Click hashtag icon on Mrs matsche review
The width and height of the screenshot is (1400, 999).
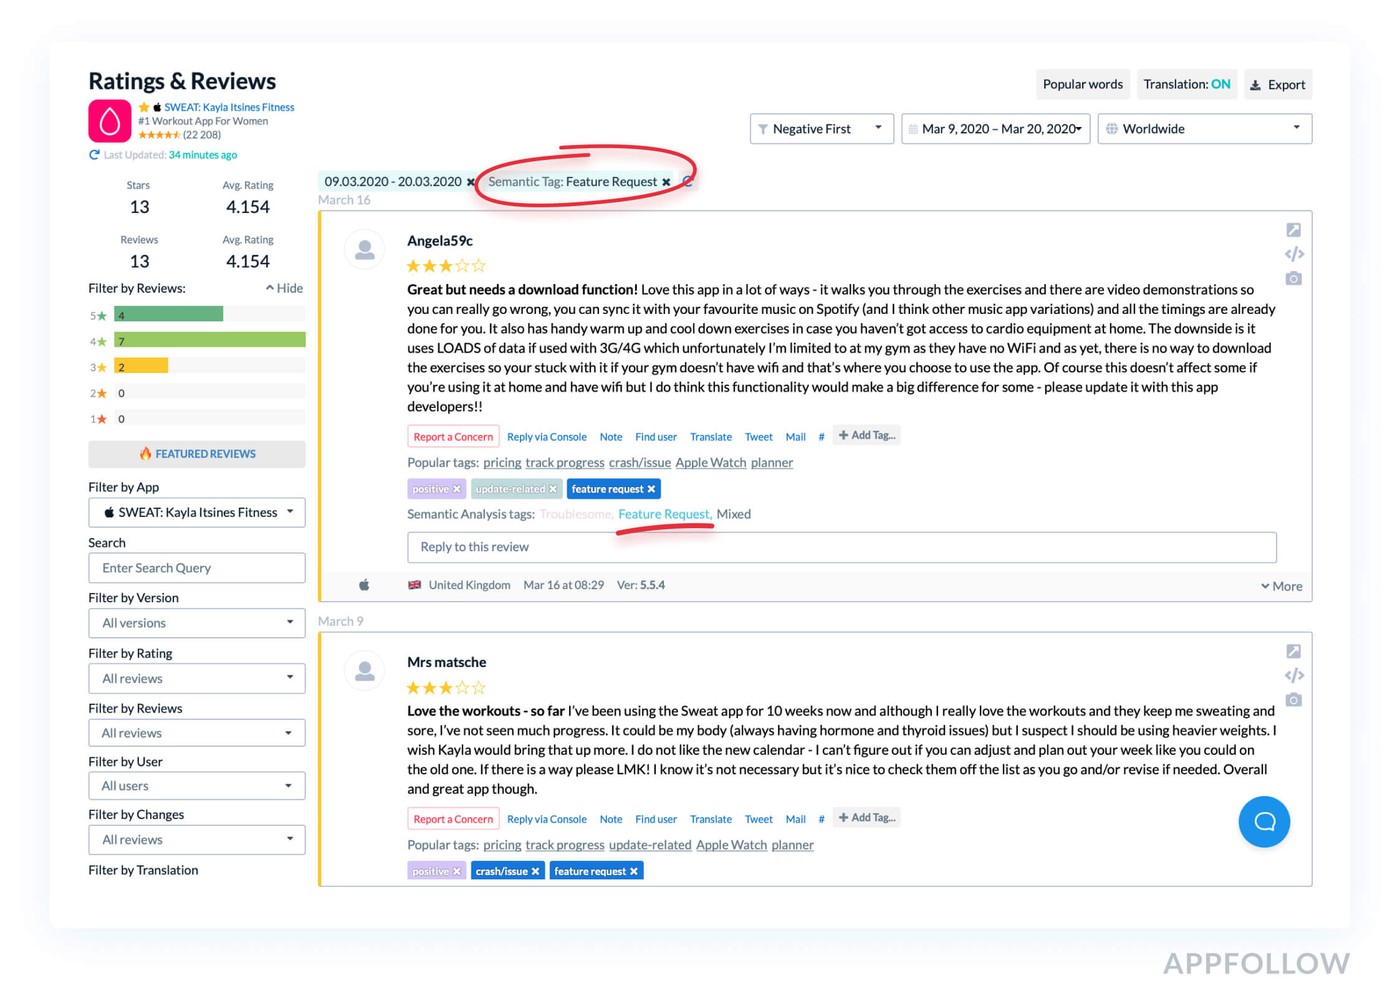tap(821, 819)
